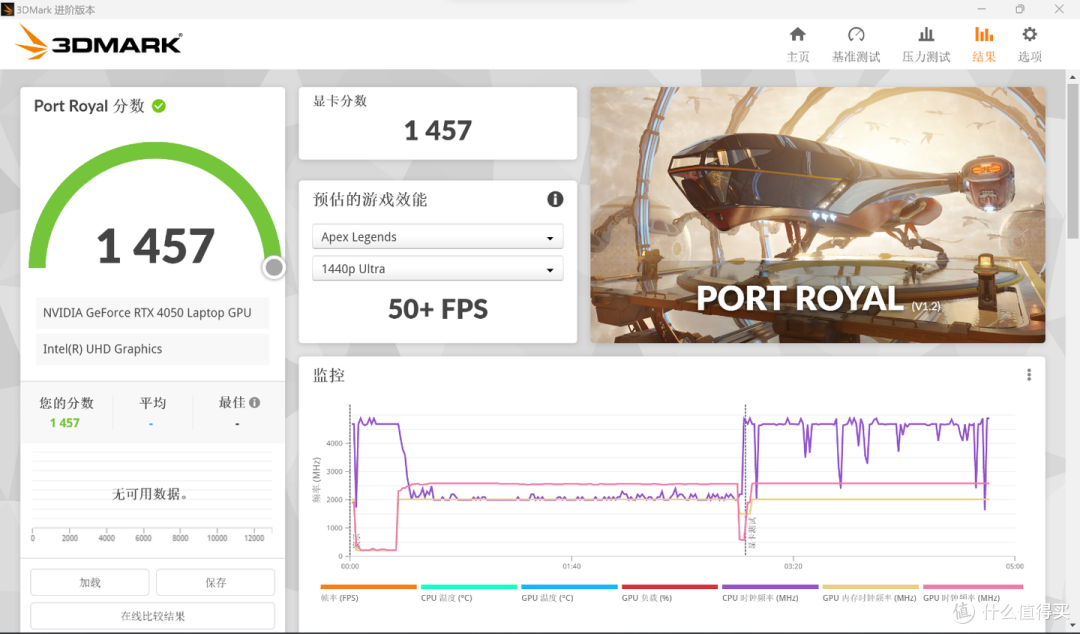Click the 在线比较结果 compare online button
The height and width of the screenshot is (634, 1080).
pyautogui.click(x=153, y=615)
